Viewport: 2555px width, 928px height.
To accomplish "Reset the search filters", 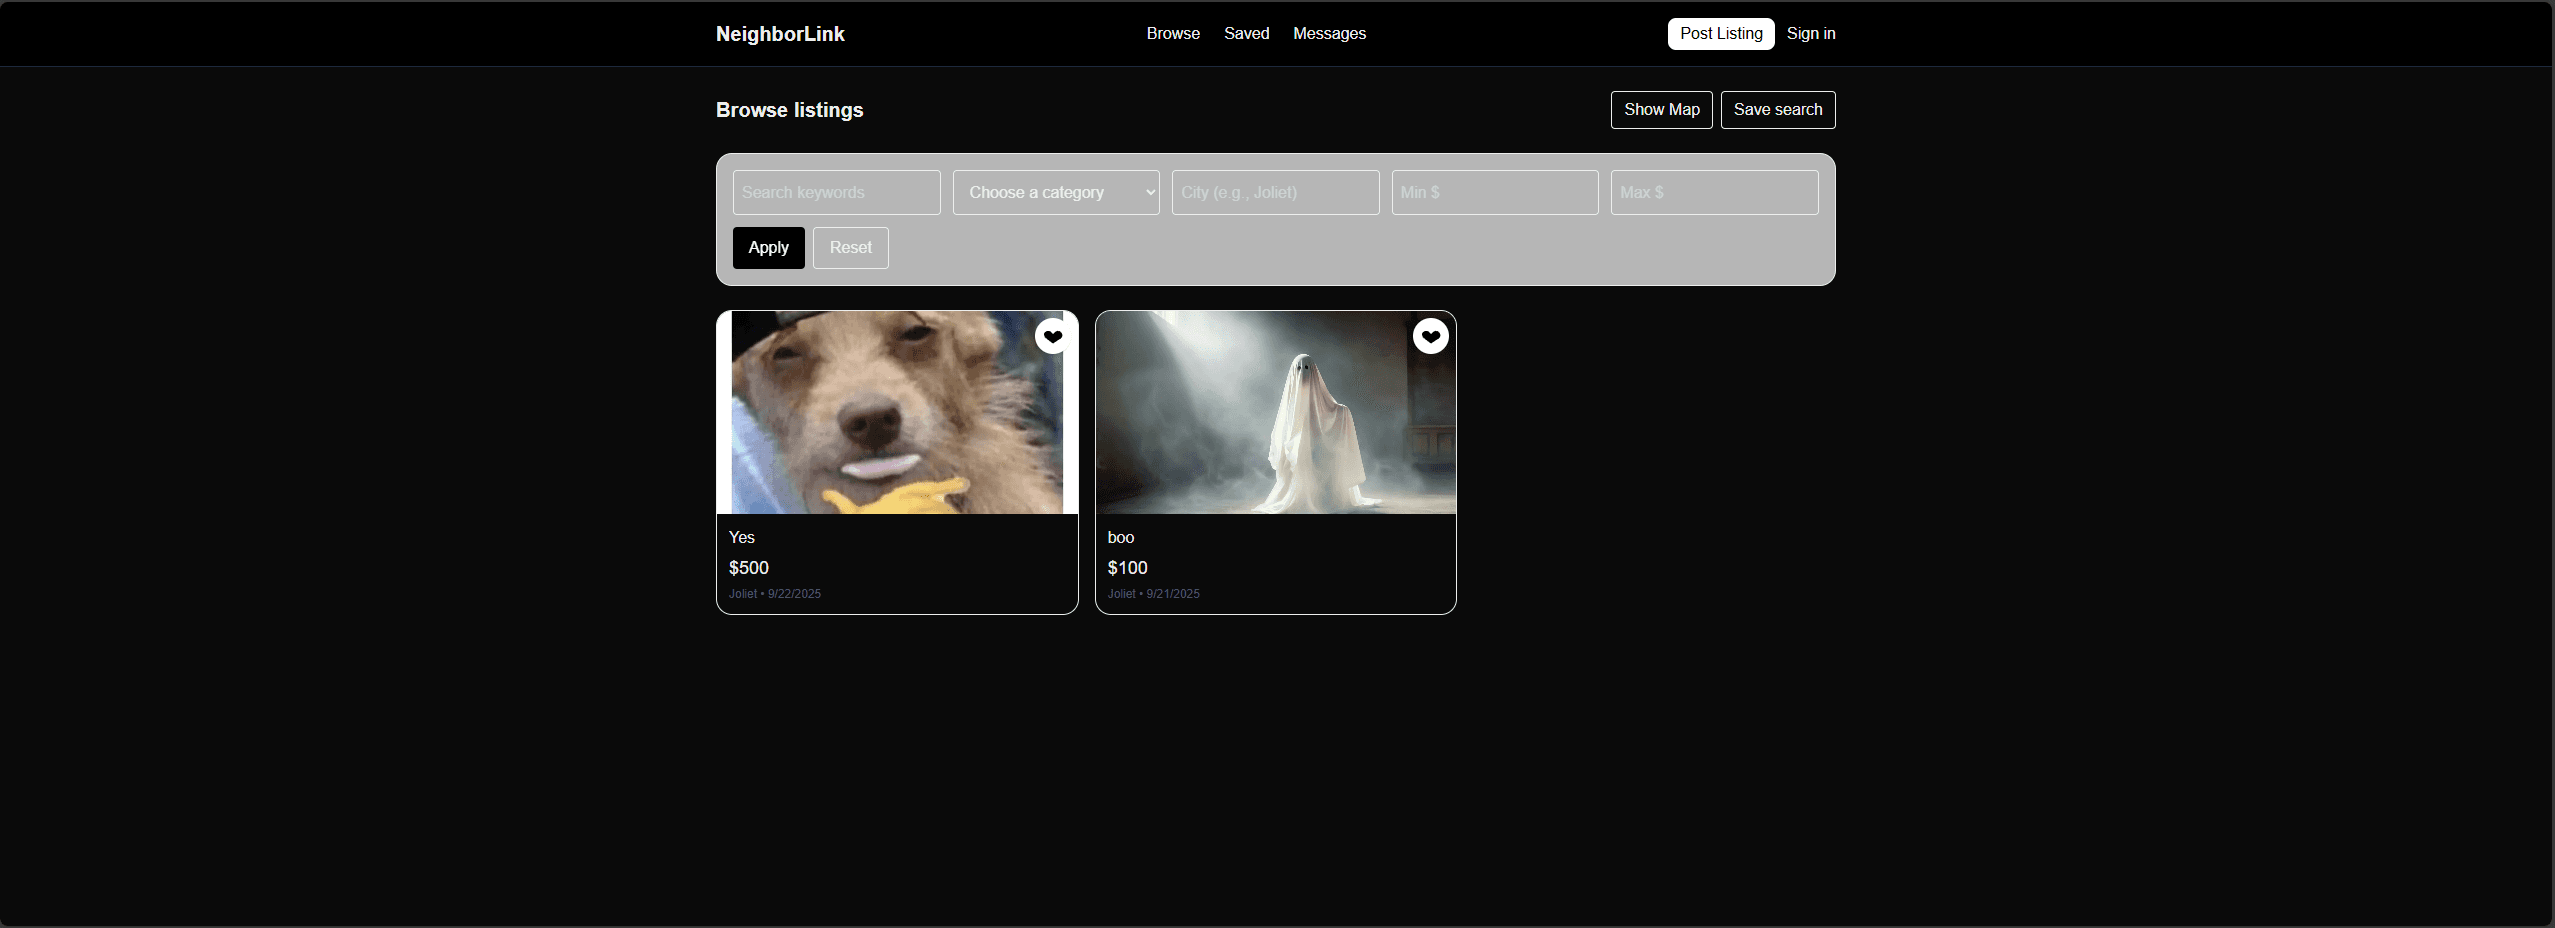I will (850, 248).
